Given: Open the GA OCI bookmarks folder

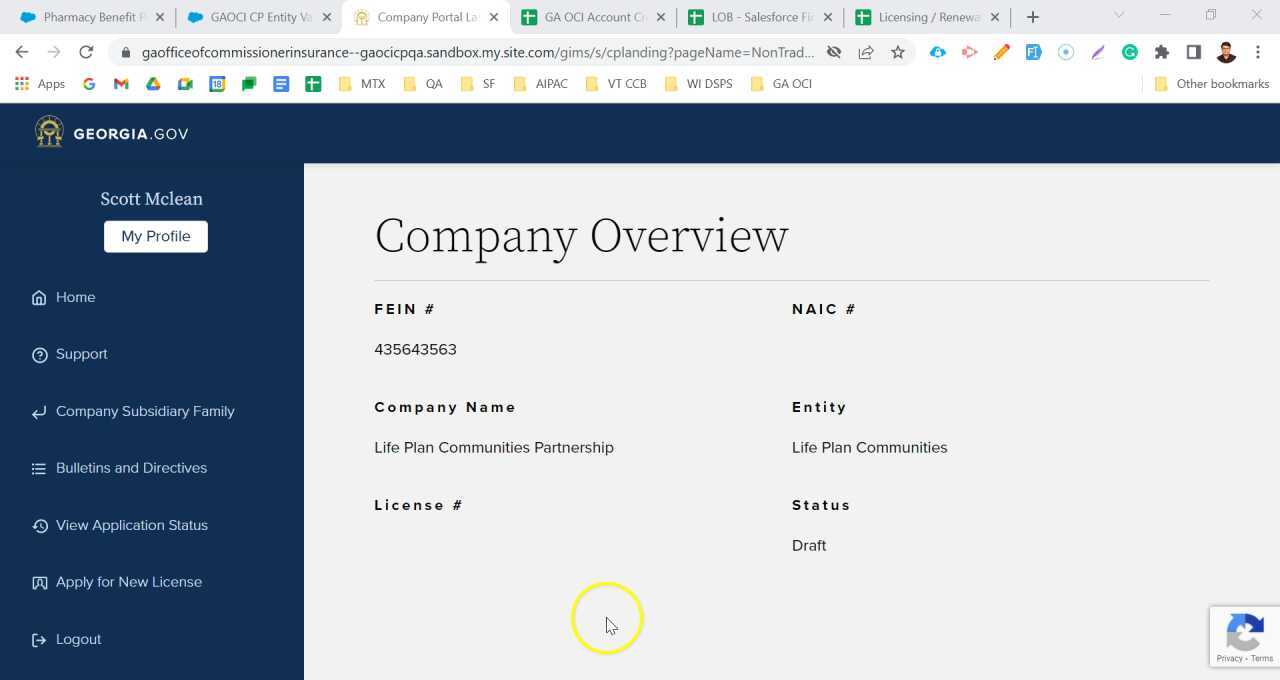Looking at the screenshot, I should tap(783, 84).
